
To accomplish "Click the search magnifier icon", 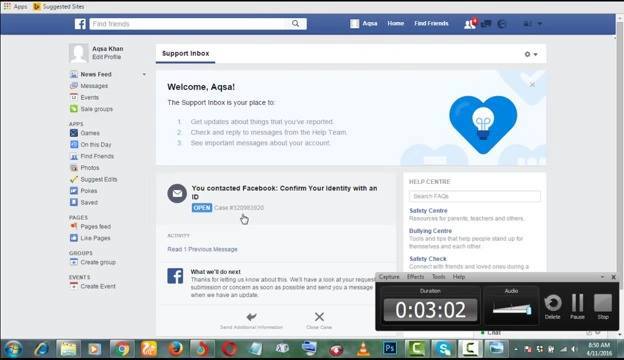I will [295, 23].
